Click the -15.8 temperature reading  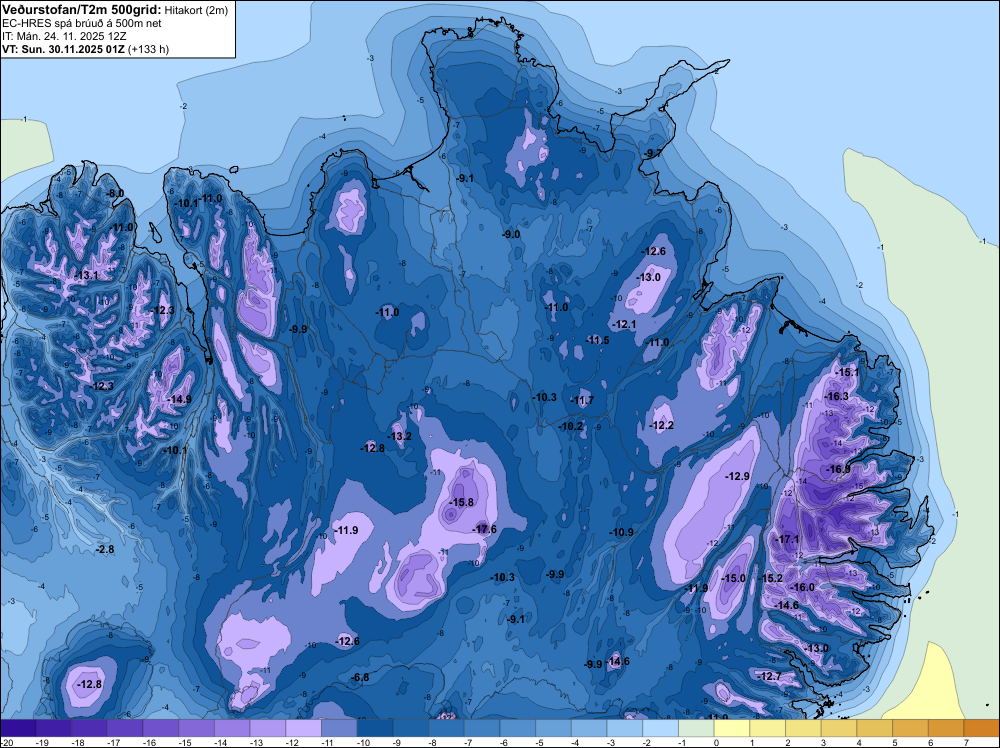click(x=462, y=502)
